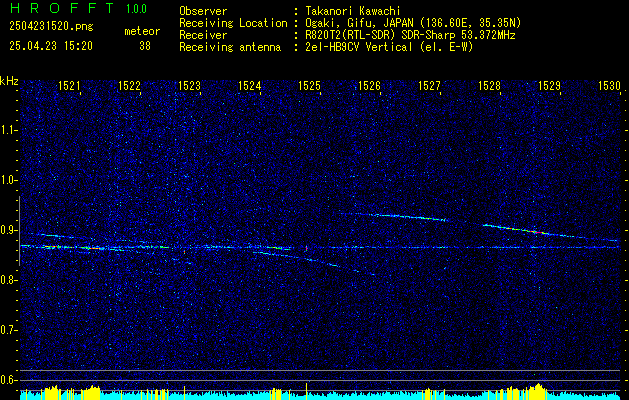
Task: Click time axis marker 1528
Action: [x=489, y=85]
